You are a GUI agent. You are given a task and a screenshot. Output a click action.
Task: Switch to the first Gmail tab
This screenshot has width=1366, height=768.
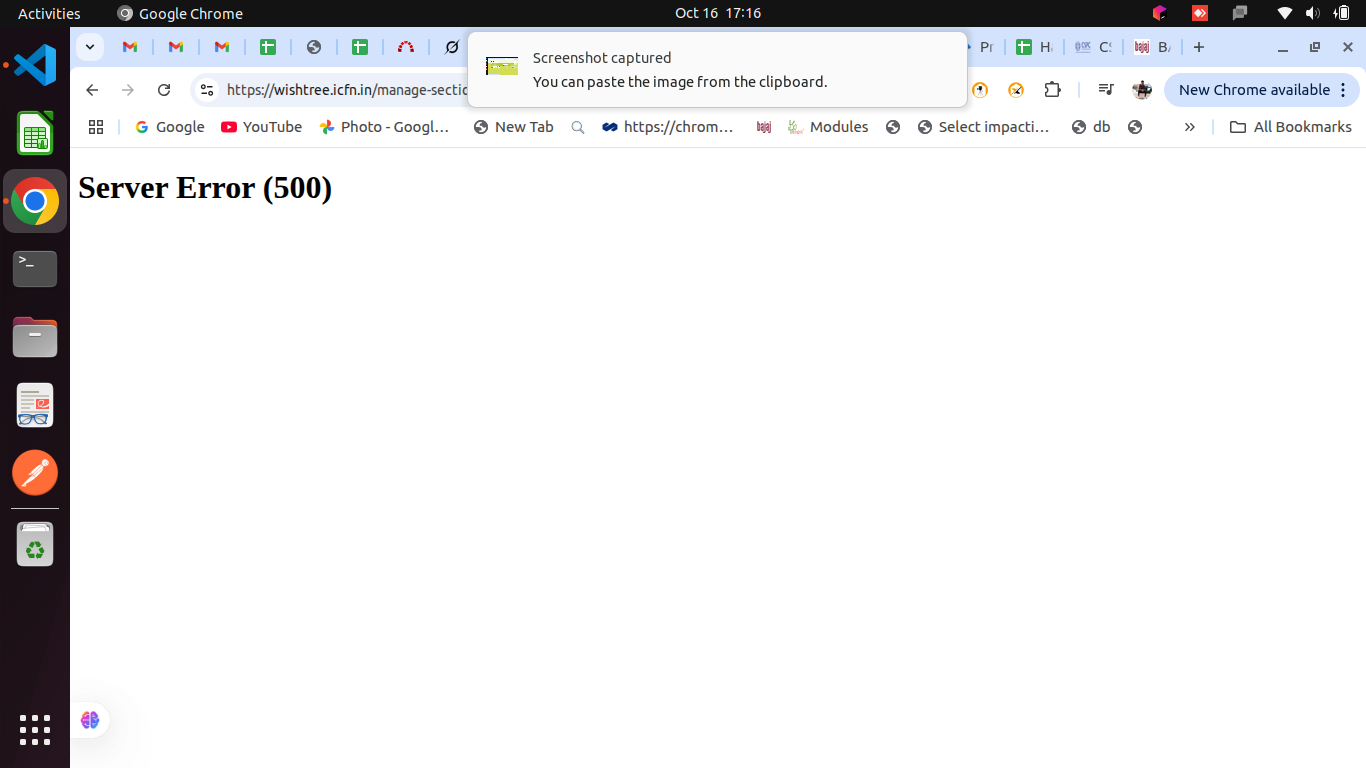[x=130, y=47]
